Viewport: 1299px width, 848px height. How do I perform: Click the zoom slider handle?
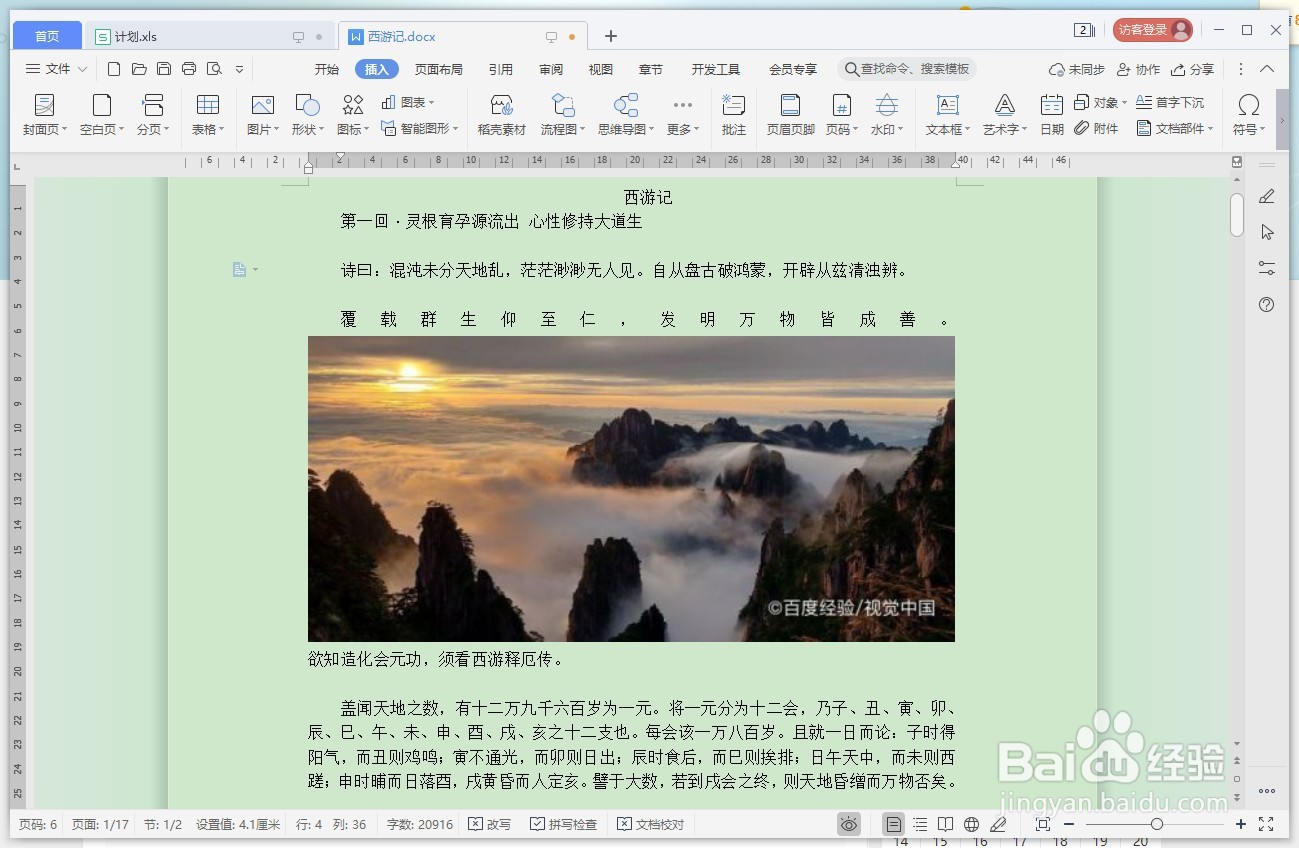point(1157,824)
